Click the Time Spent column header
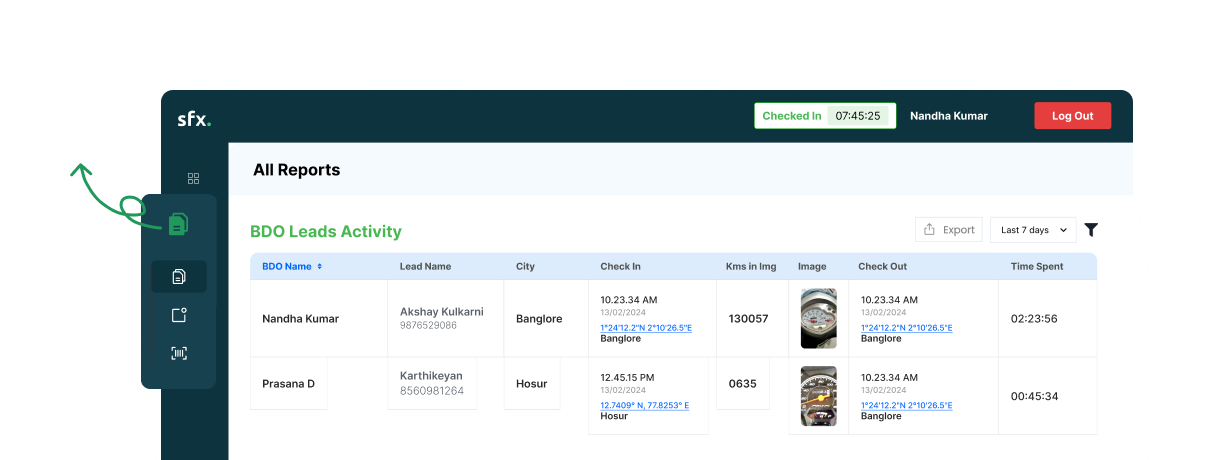The width and height of the screenshot is (1227, 460). click(1037, 267)
